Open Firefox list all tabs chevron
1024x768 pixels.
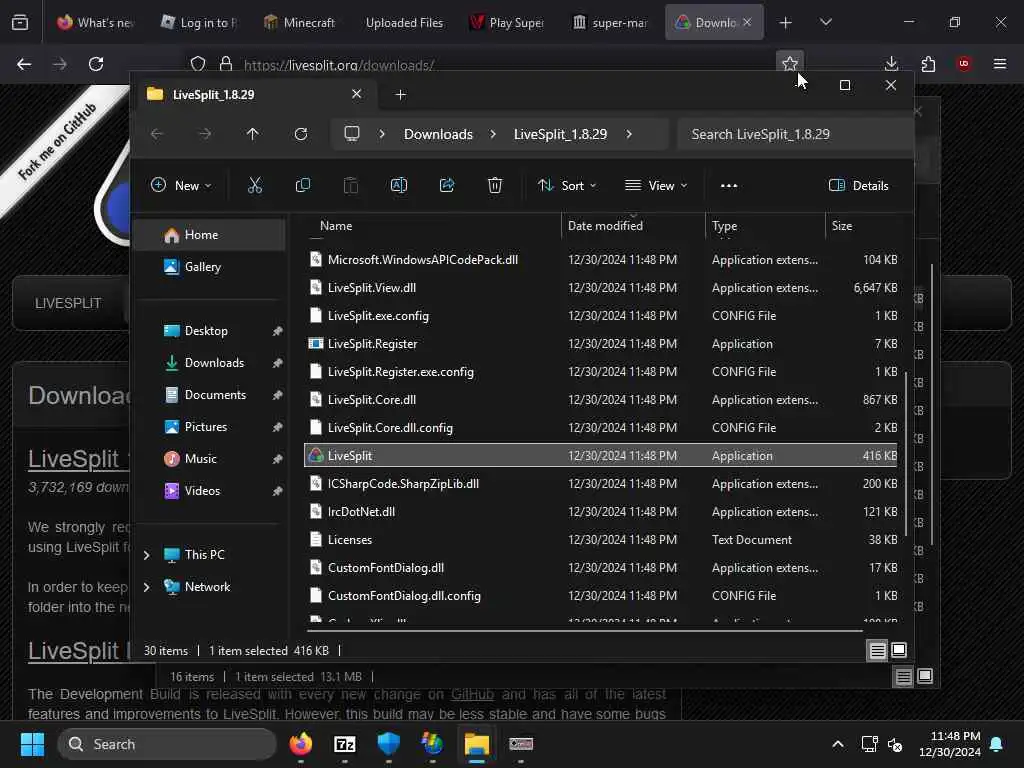[825, 22]
